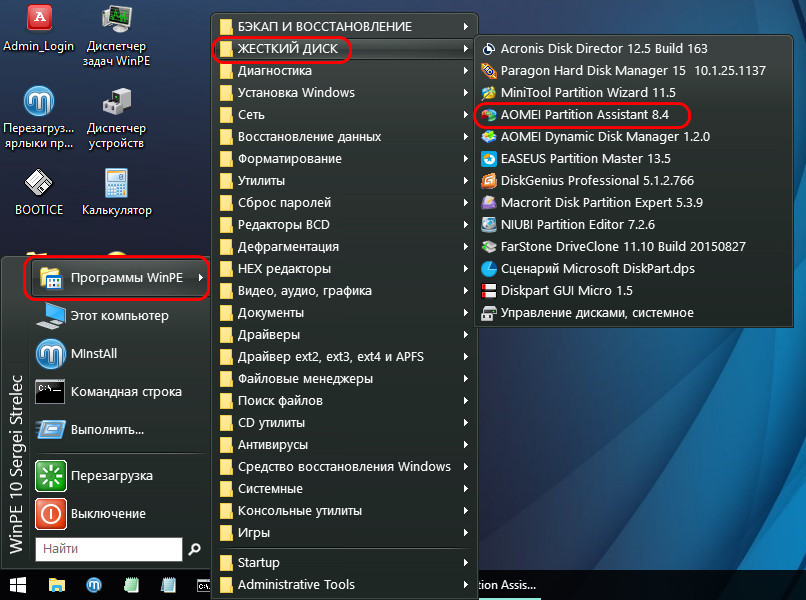Open the command prompt taskbar icon

(x=204, y=585)
